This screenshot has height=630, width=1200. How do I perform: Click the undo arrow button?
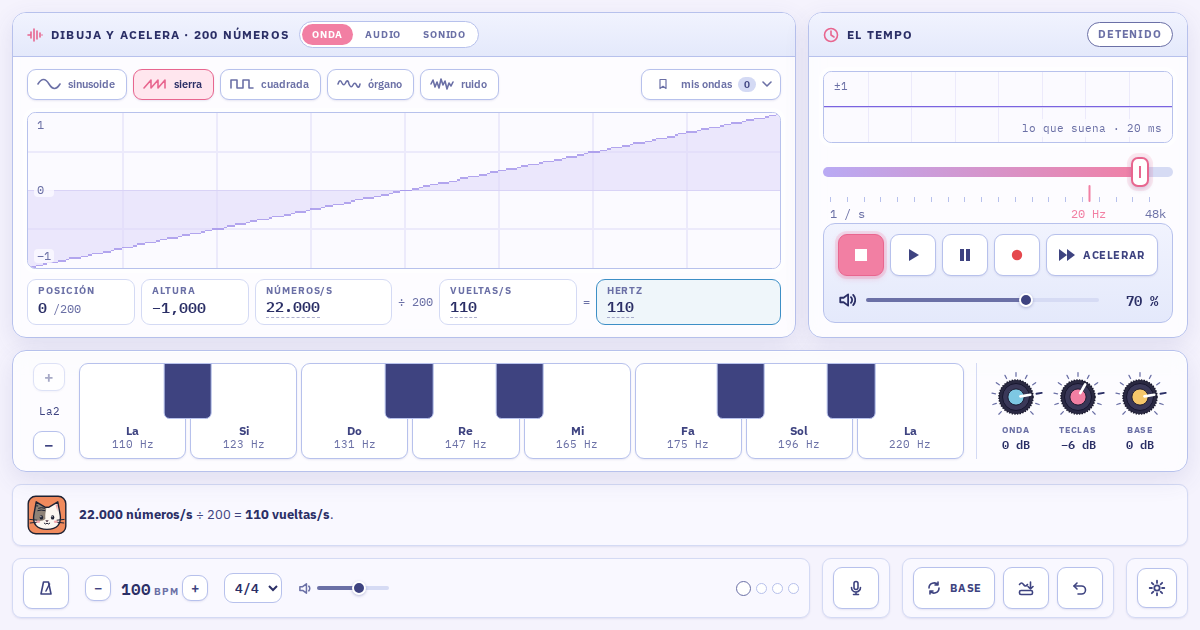[x=1080, y=588]
